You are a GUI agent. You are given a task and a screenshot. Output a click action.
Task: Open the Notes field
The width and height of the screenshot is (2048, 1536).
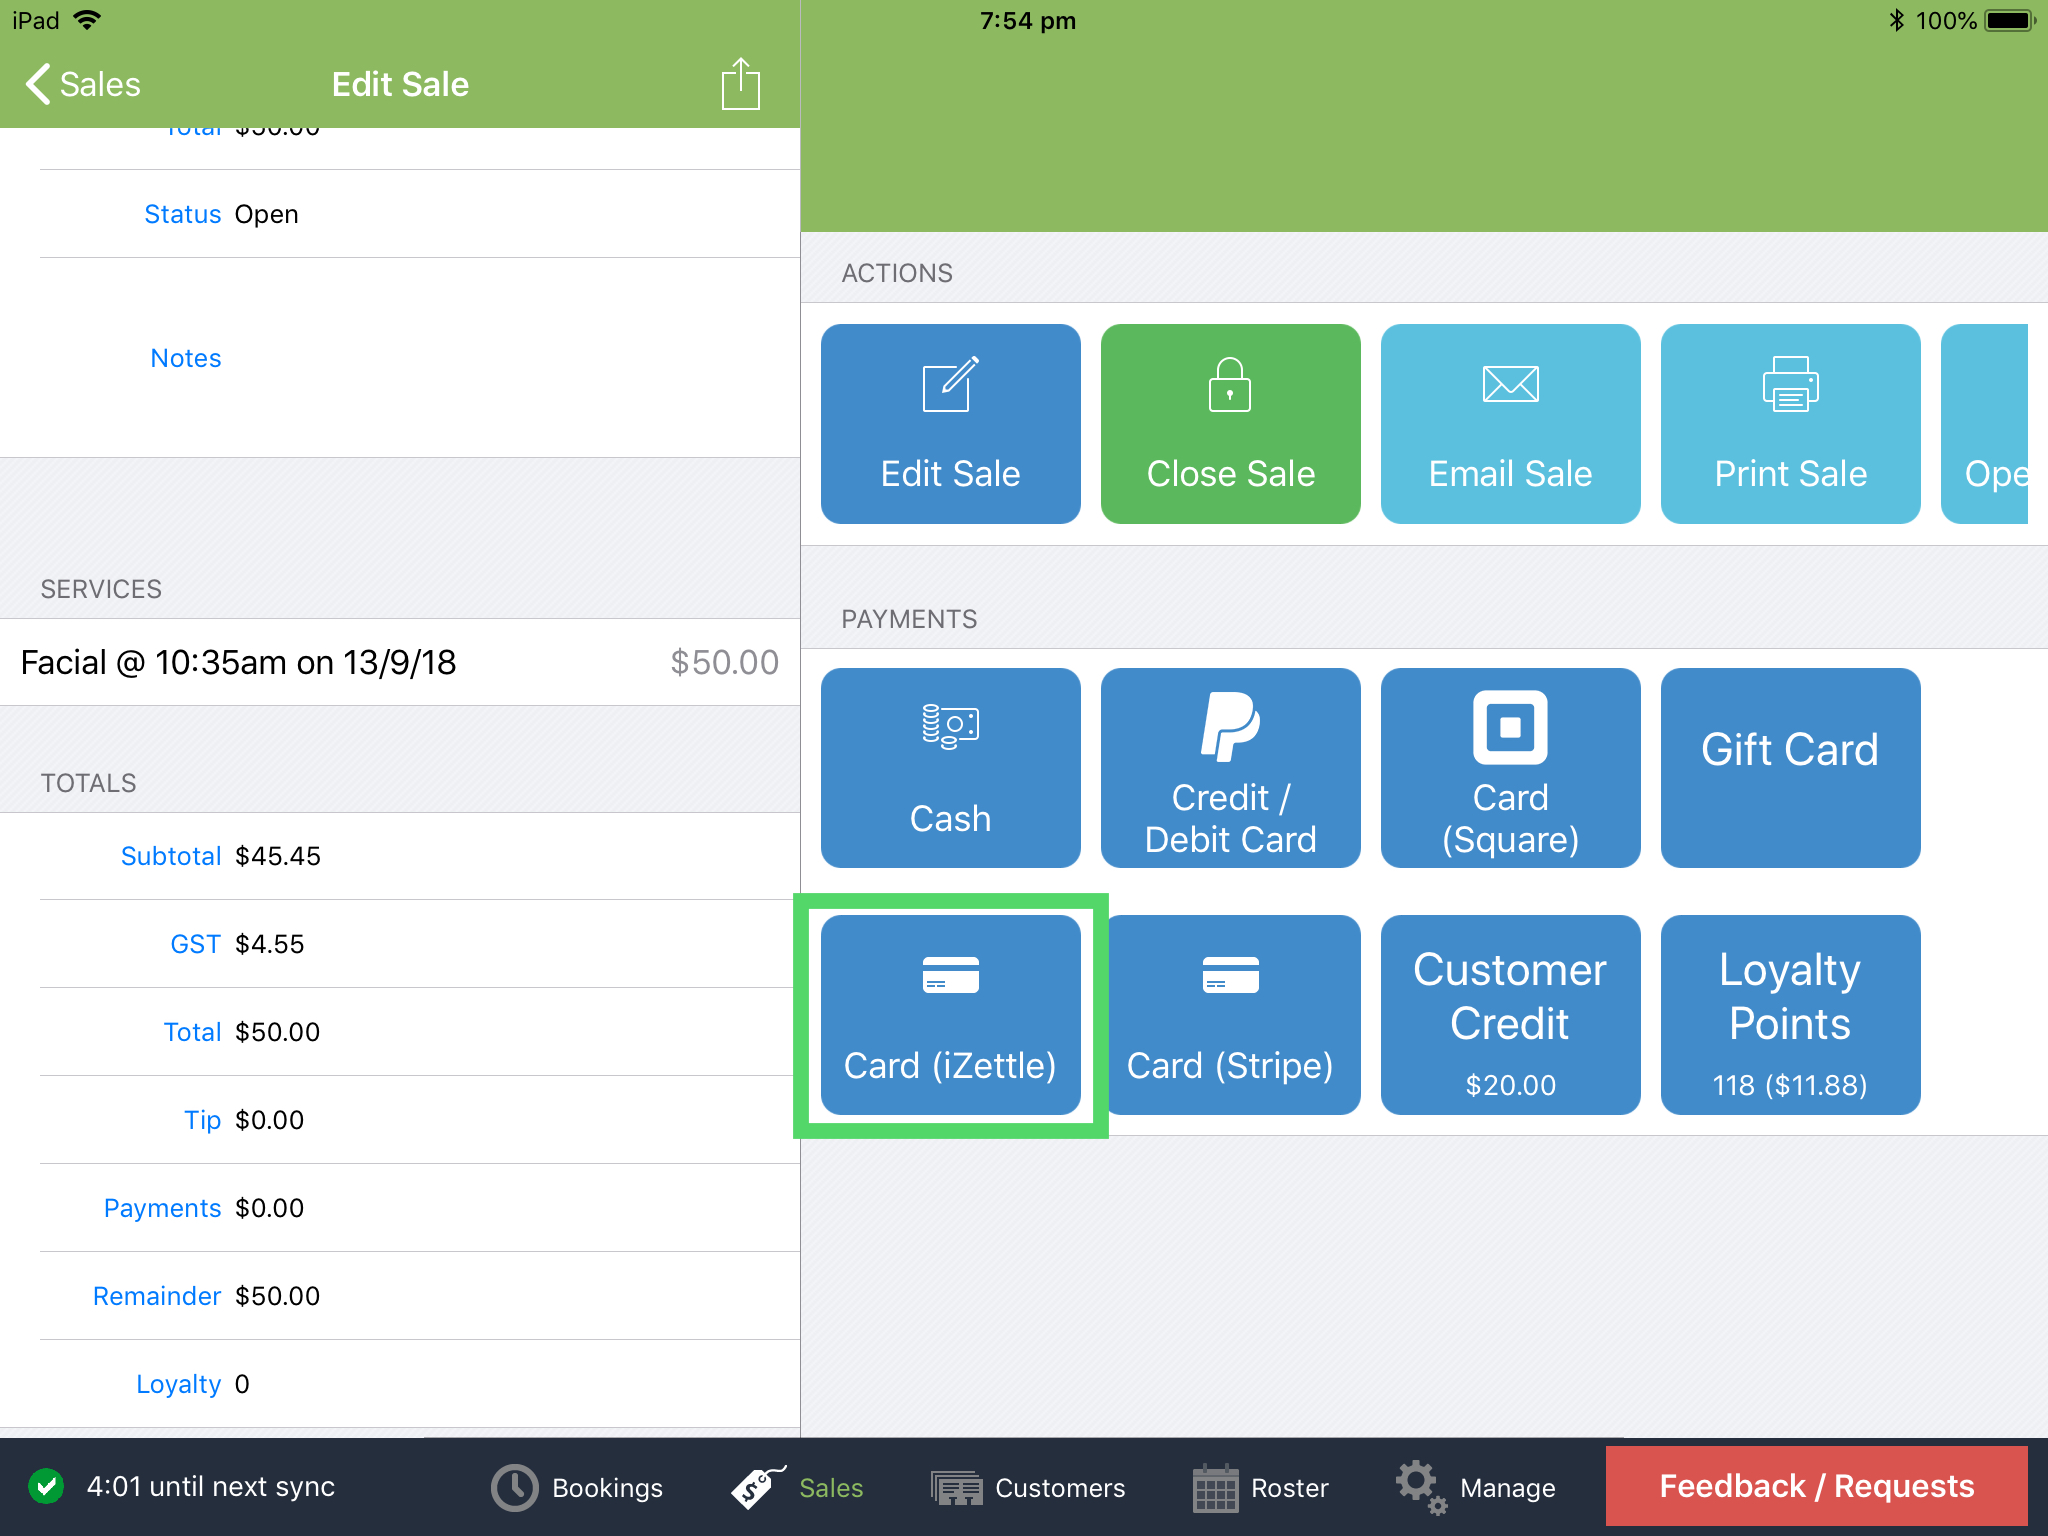pyautogui.click(x=186, y=357)
